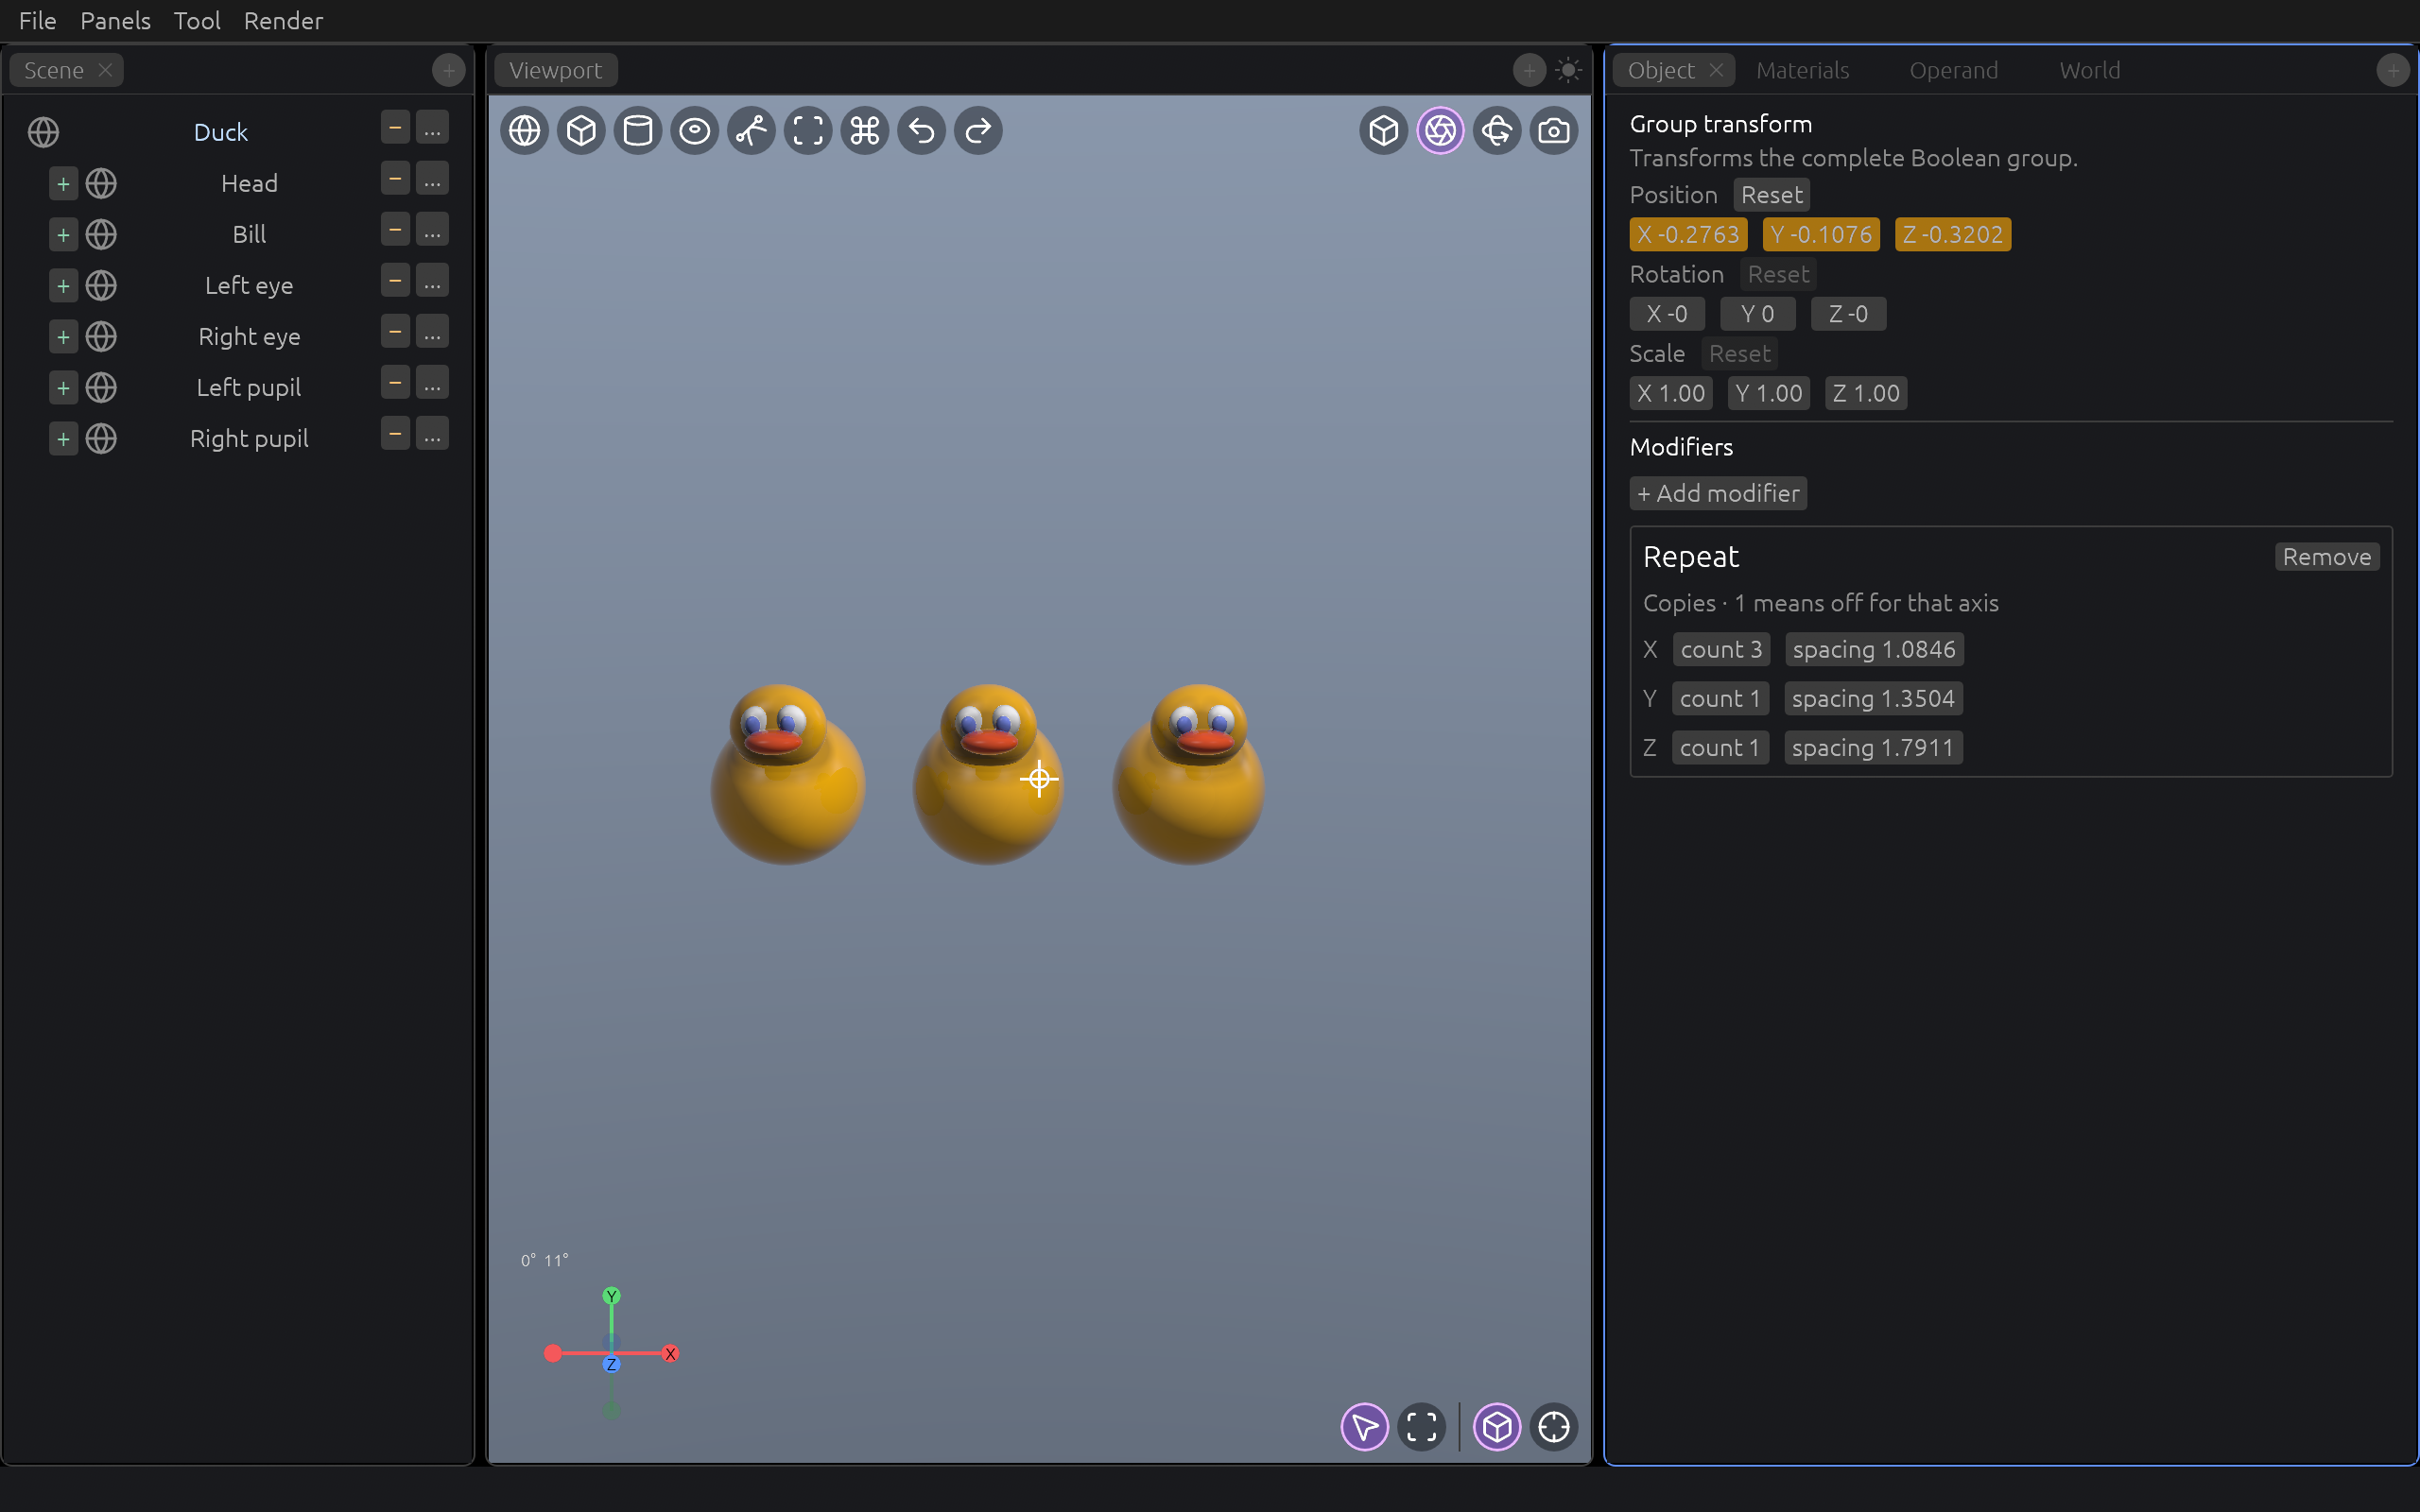The width and height of the screenshot is (2420, 1512).
Task: Undo the last action in viewport
Action: click(x=922, y=131)
